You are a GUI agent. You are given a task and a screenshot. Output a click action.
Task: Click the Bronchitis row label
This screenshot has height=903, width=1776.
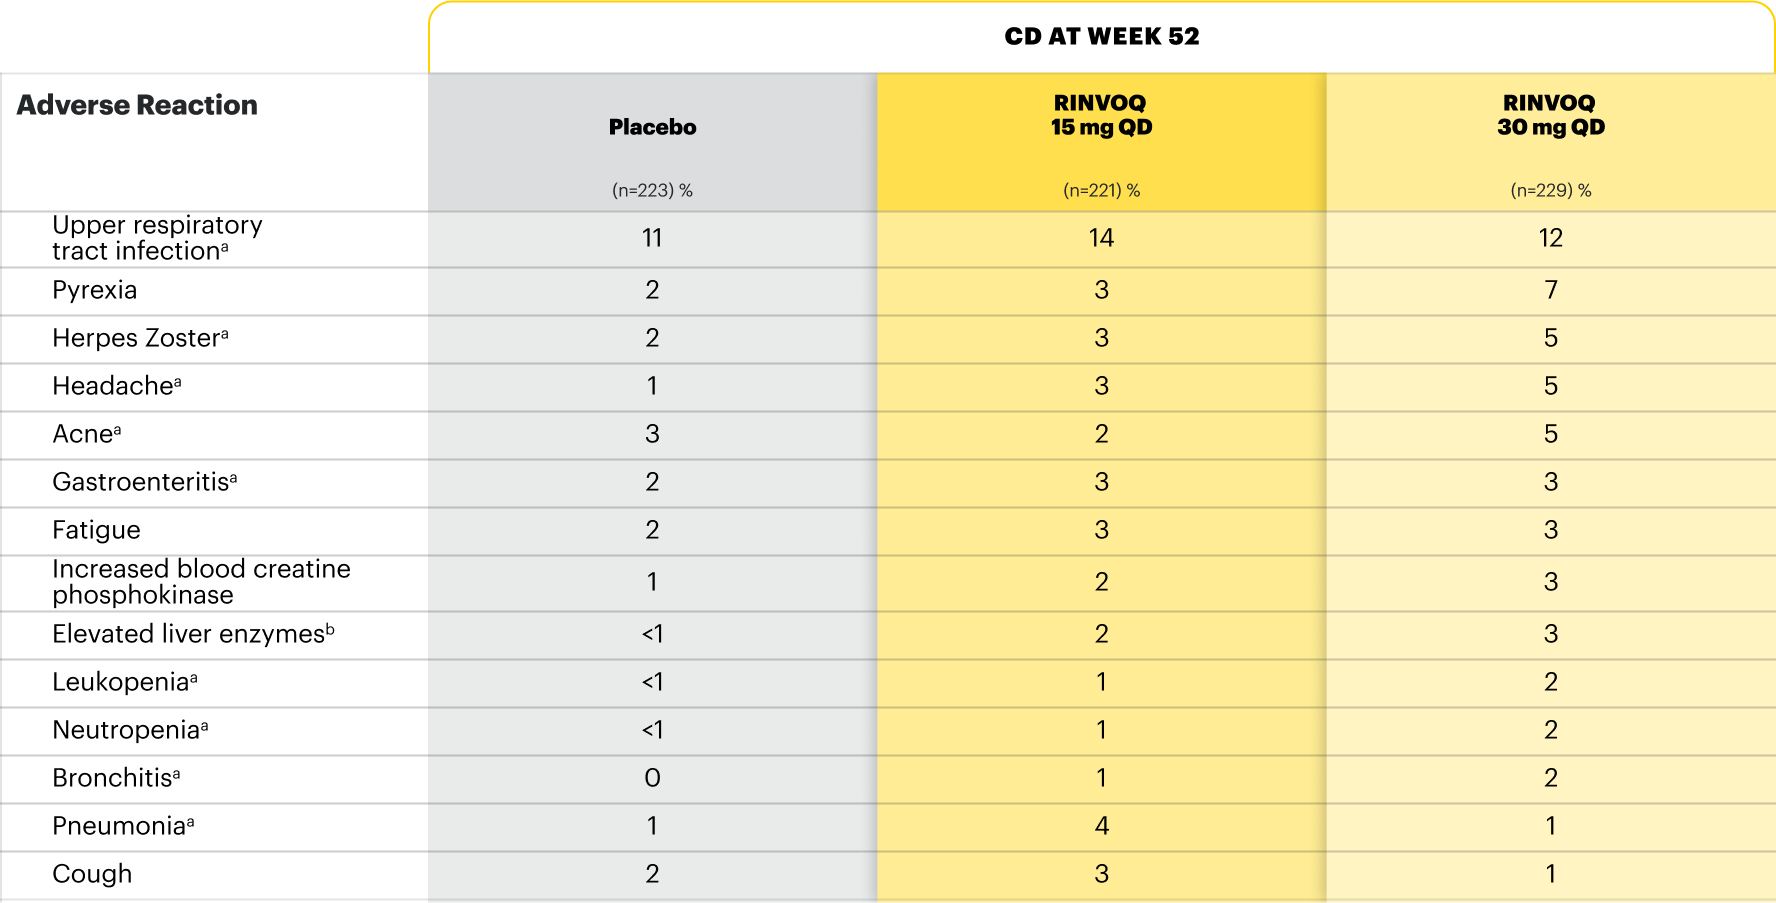116,778
